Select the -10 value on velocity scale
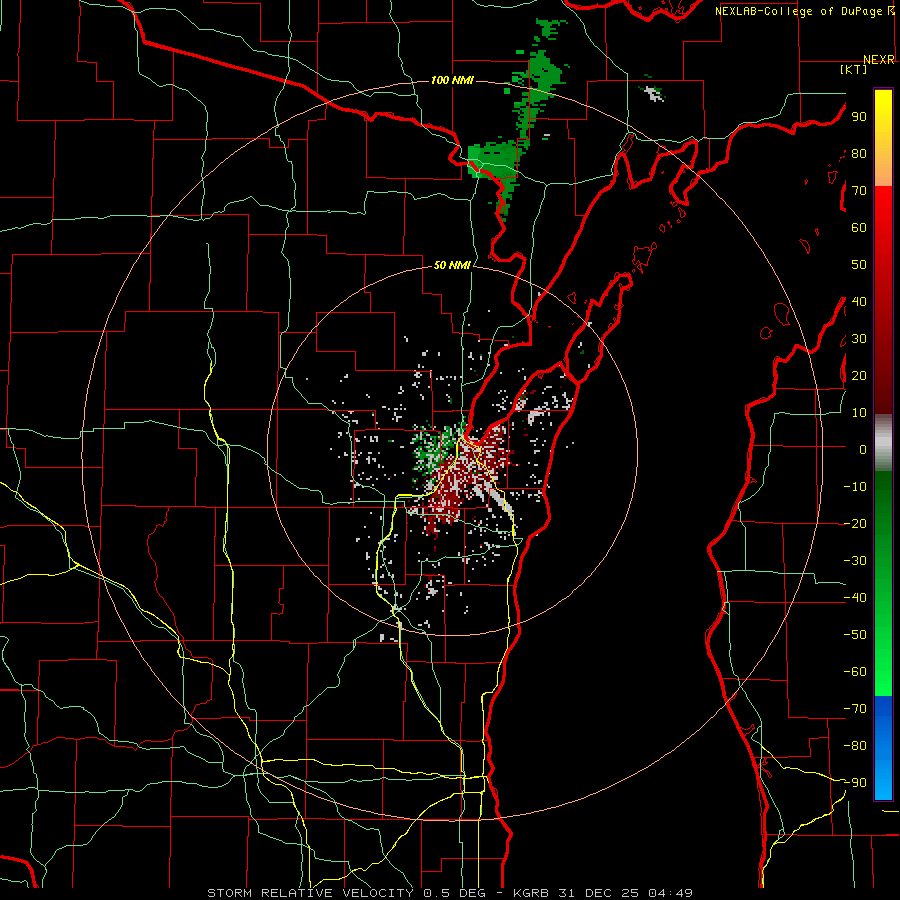This screenshot has width=900, height=900. pyautogui.click(x=855, y=487)
